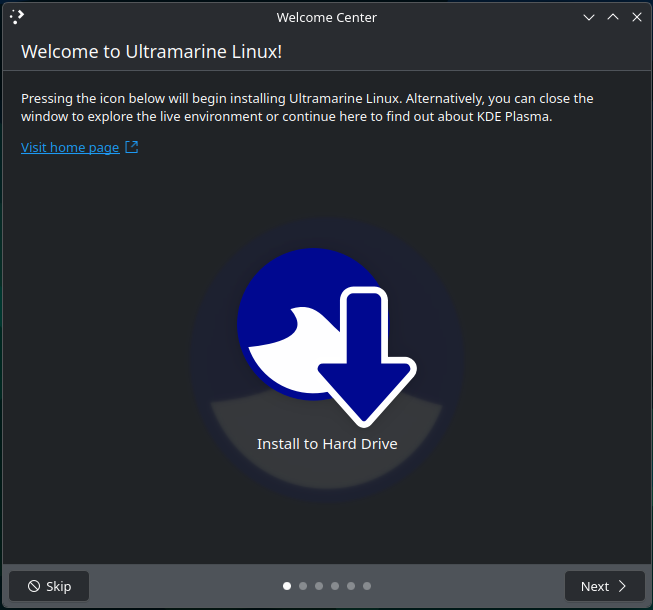Jump to the last page indicator dot

tap(367, 586)
